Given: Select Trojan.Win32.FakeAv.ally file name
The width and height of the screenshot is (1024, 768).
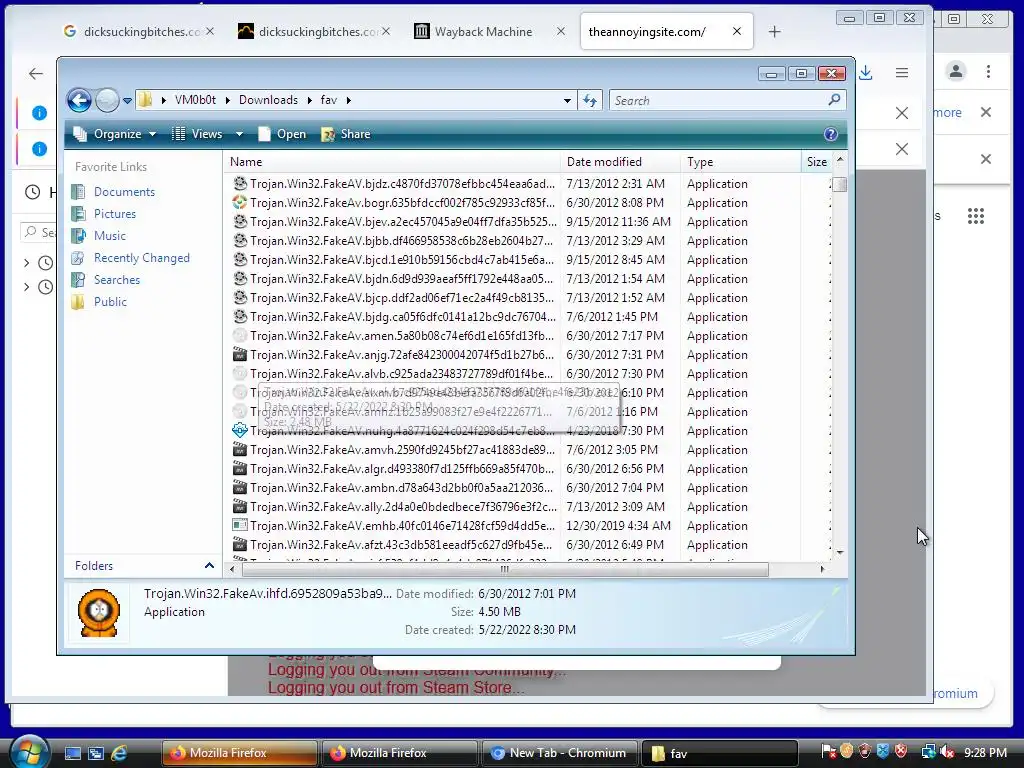Looking at the screenshot, I should [404, 507].
